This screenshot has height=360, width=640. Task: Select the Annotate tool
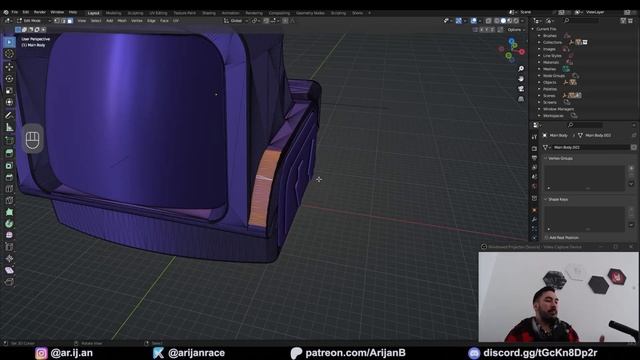tap(9, 116)
